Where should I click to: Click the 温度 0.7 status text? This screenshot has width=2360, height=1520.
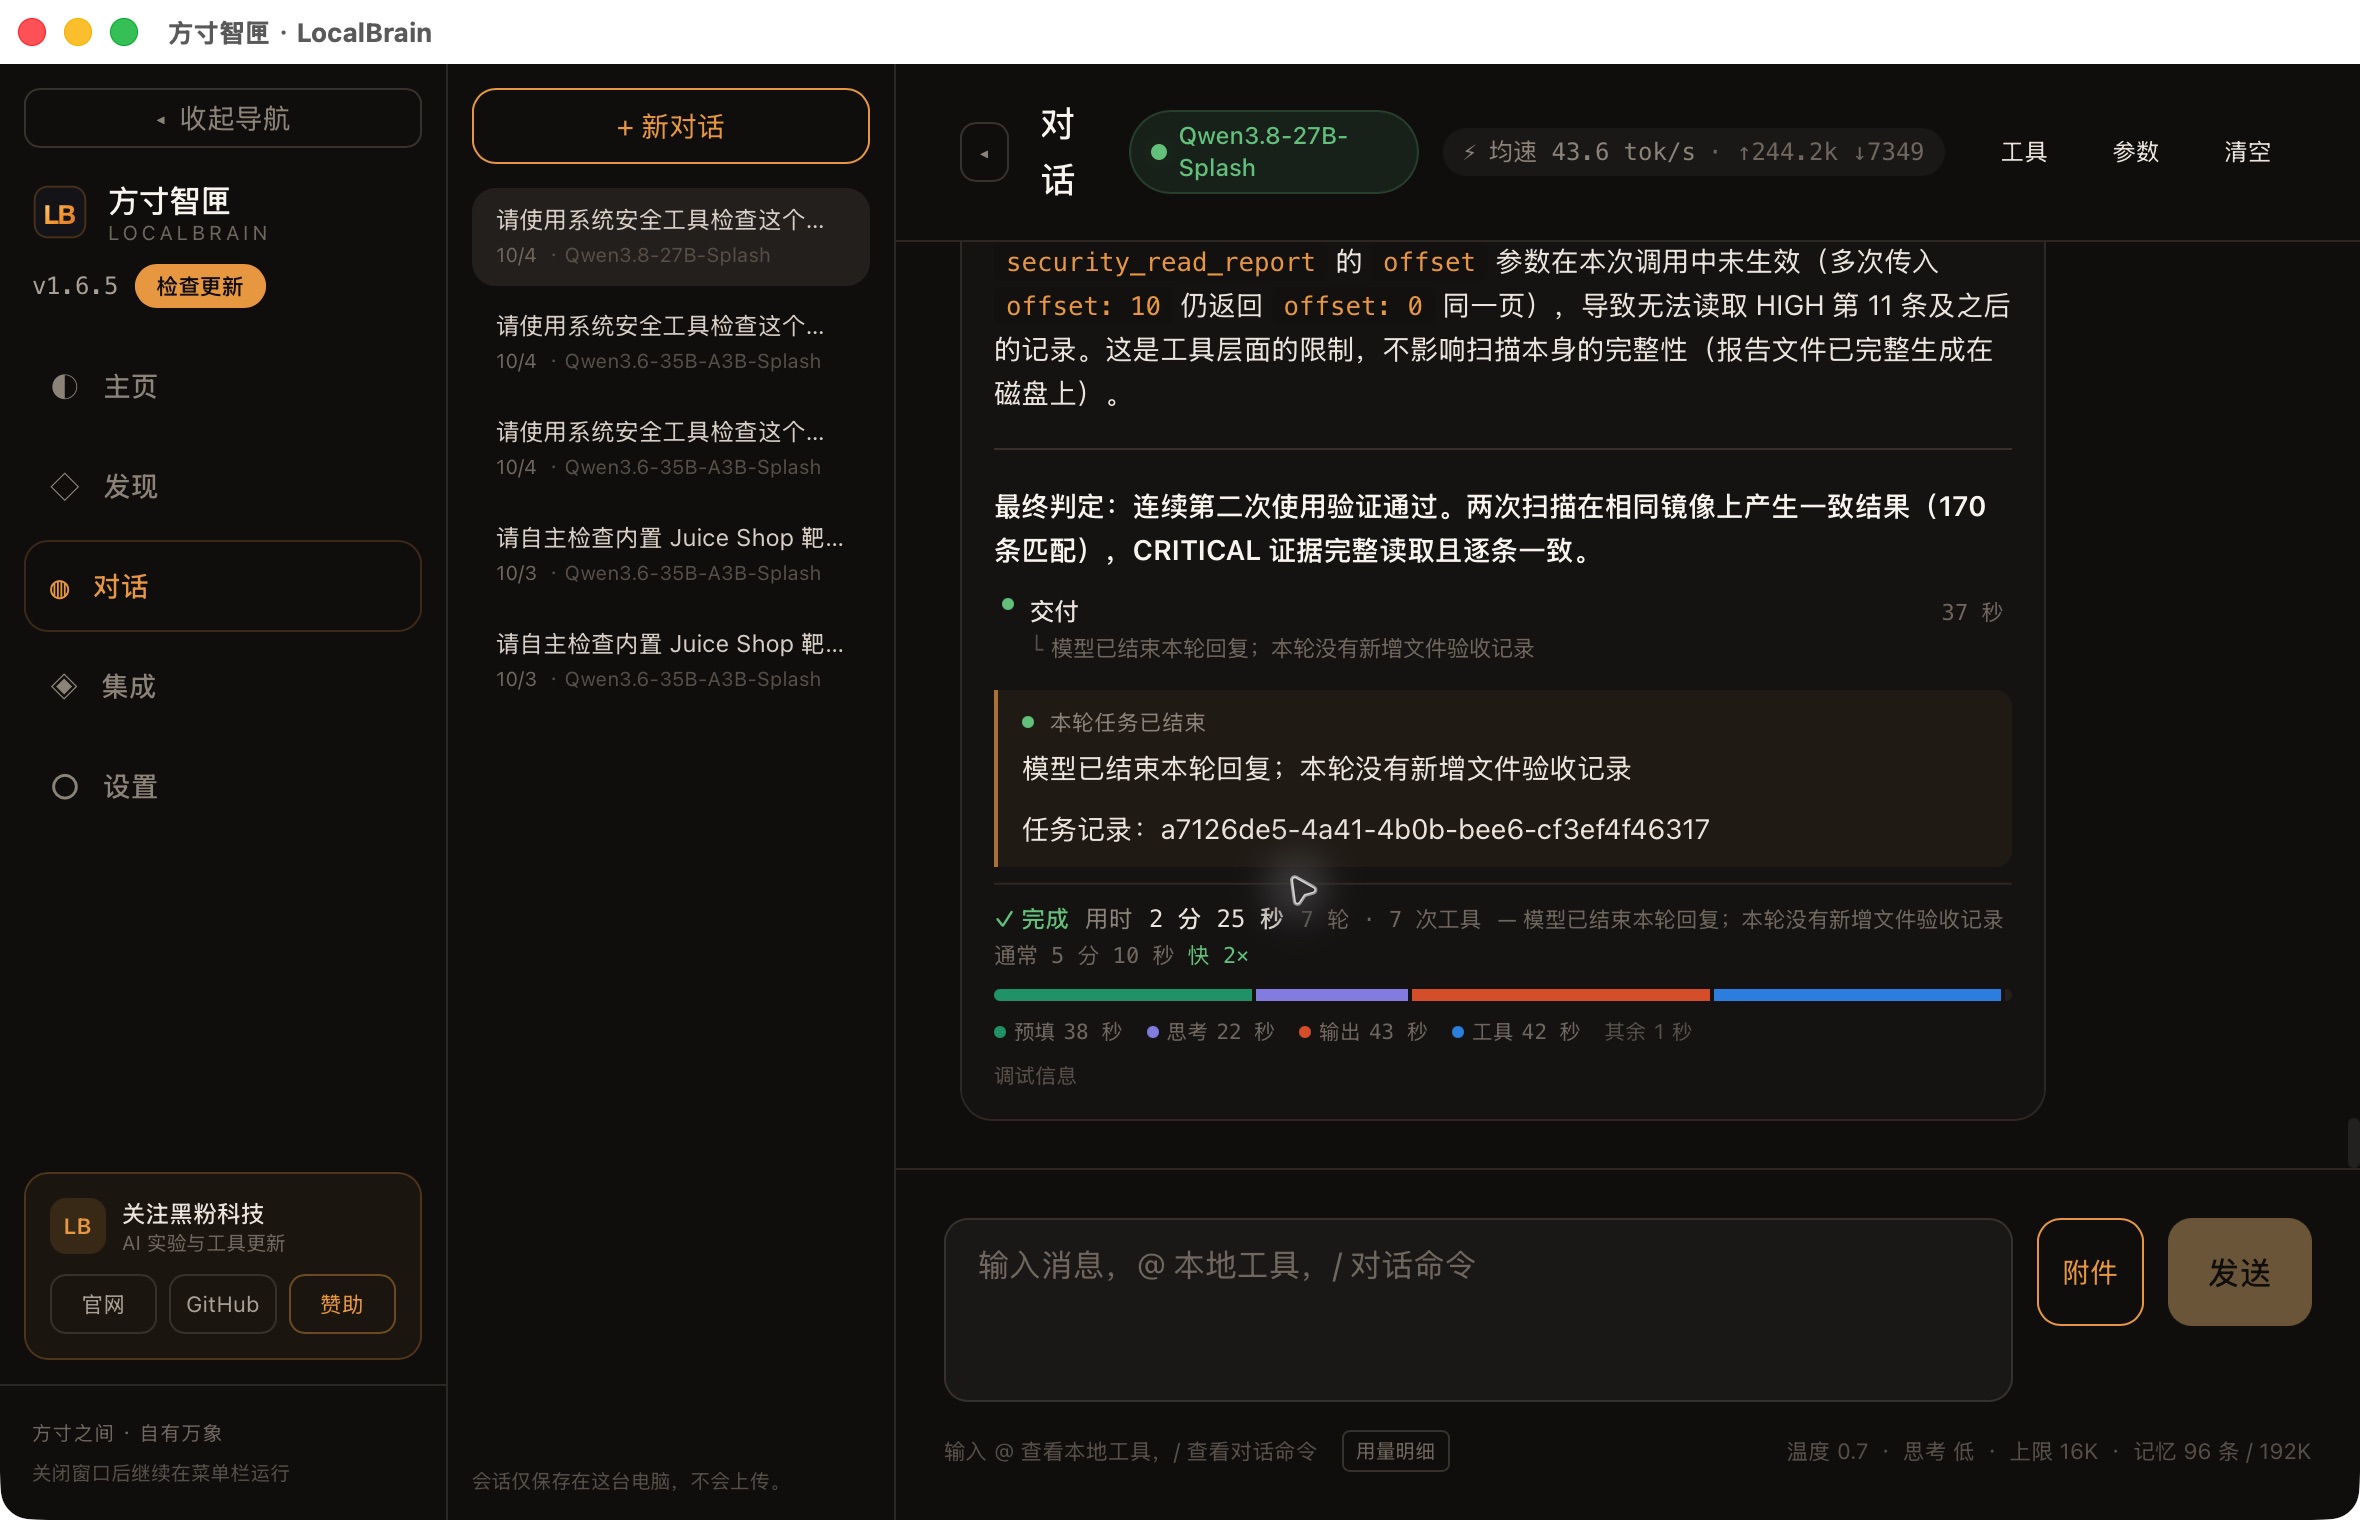(x=1828, y=1451)
